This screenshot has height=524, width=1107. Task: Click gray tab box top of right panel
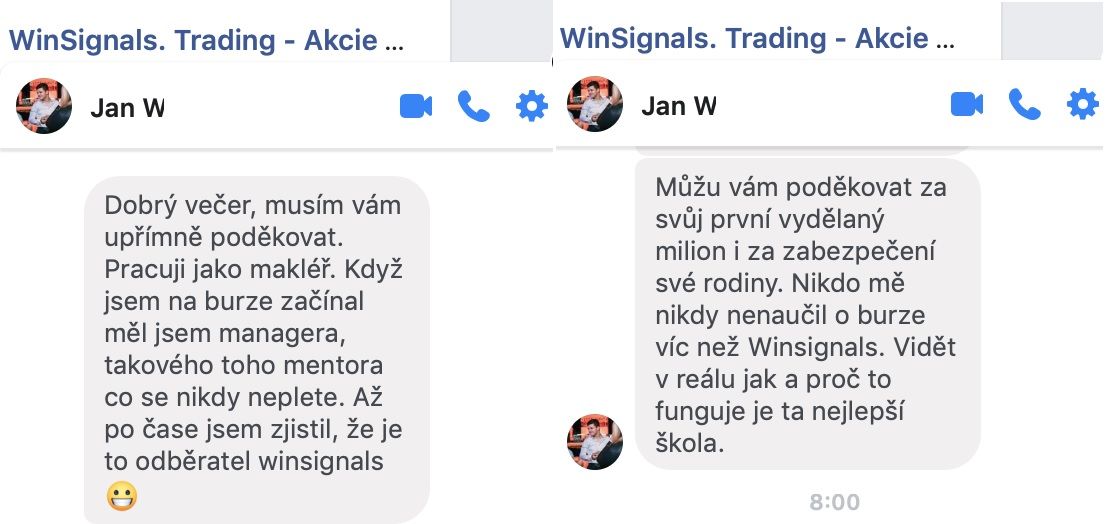[x=1052, y=30]
